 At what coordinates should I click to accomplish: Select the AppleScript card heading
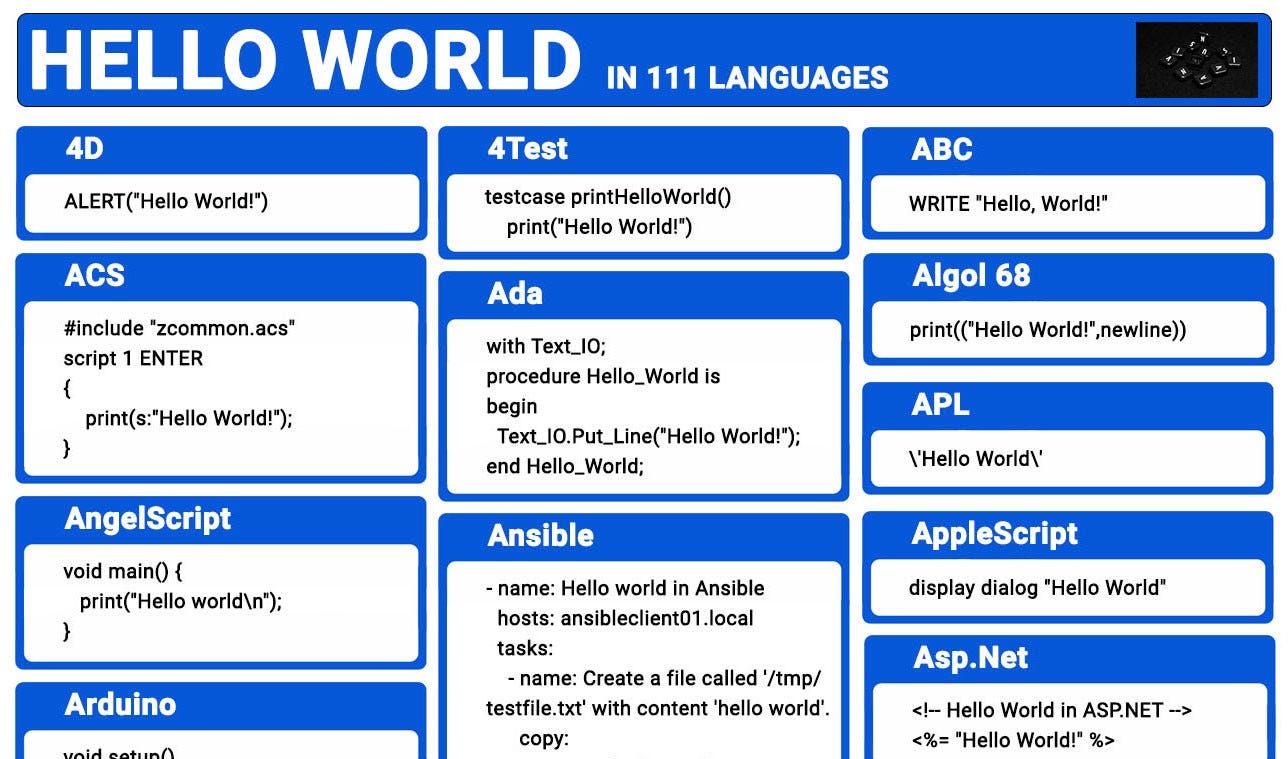pyautogui.click(x=995, y=534)
